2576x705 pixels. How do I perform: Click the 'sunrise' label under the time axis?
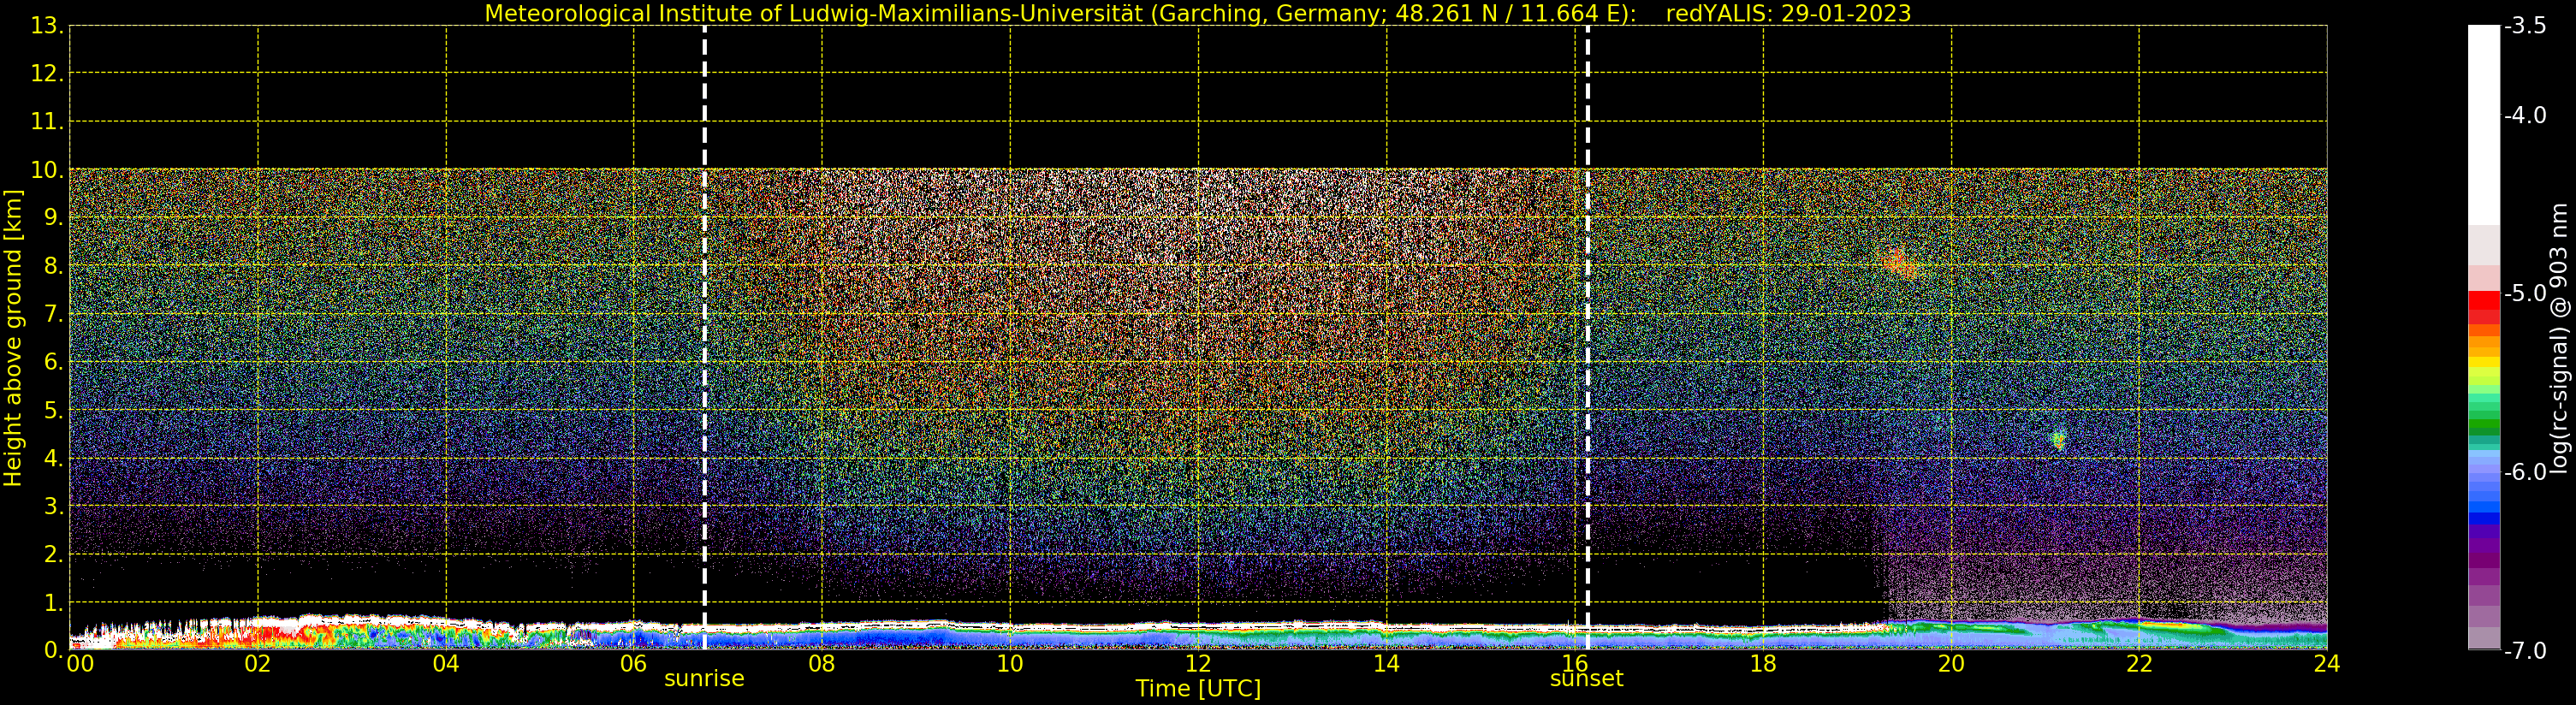704,679
